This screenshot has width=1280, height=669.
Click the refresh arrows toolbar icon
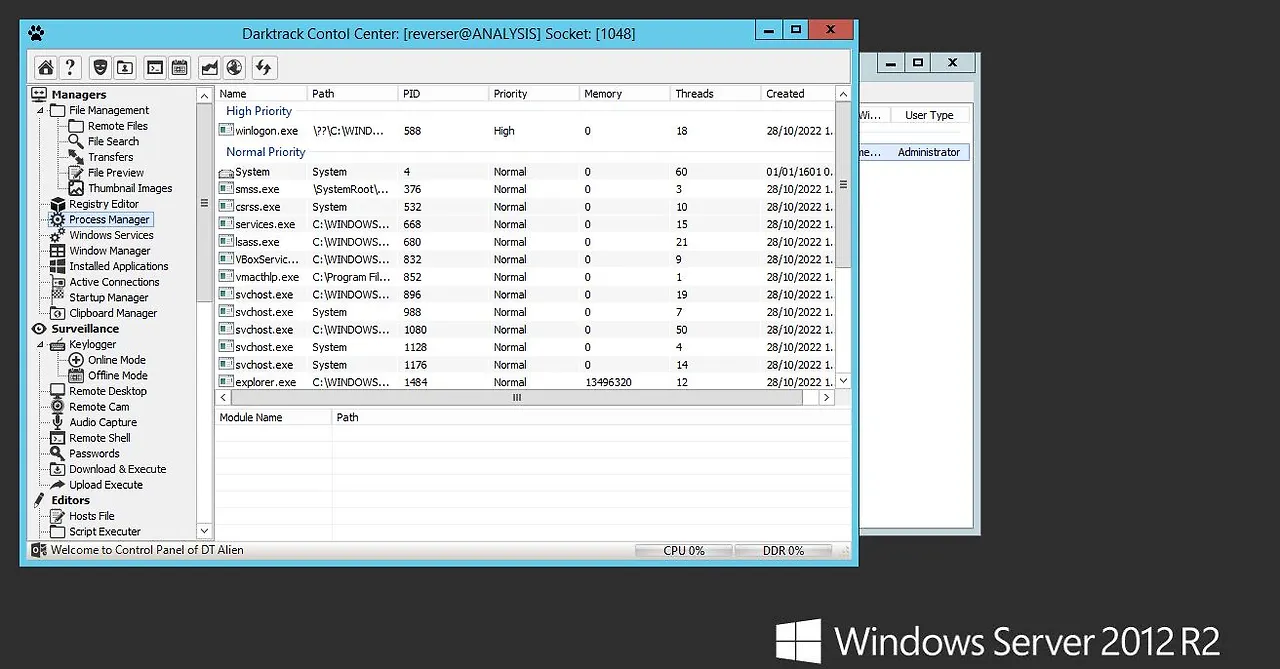point(264,67)
